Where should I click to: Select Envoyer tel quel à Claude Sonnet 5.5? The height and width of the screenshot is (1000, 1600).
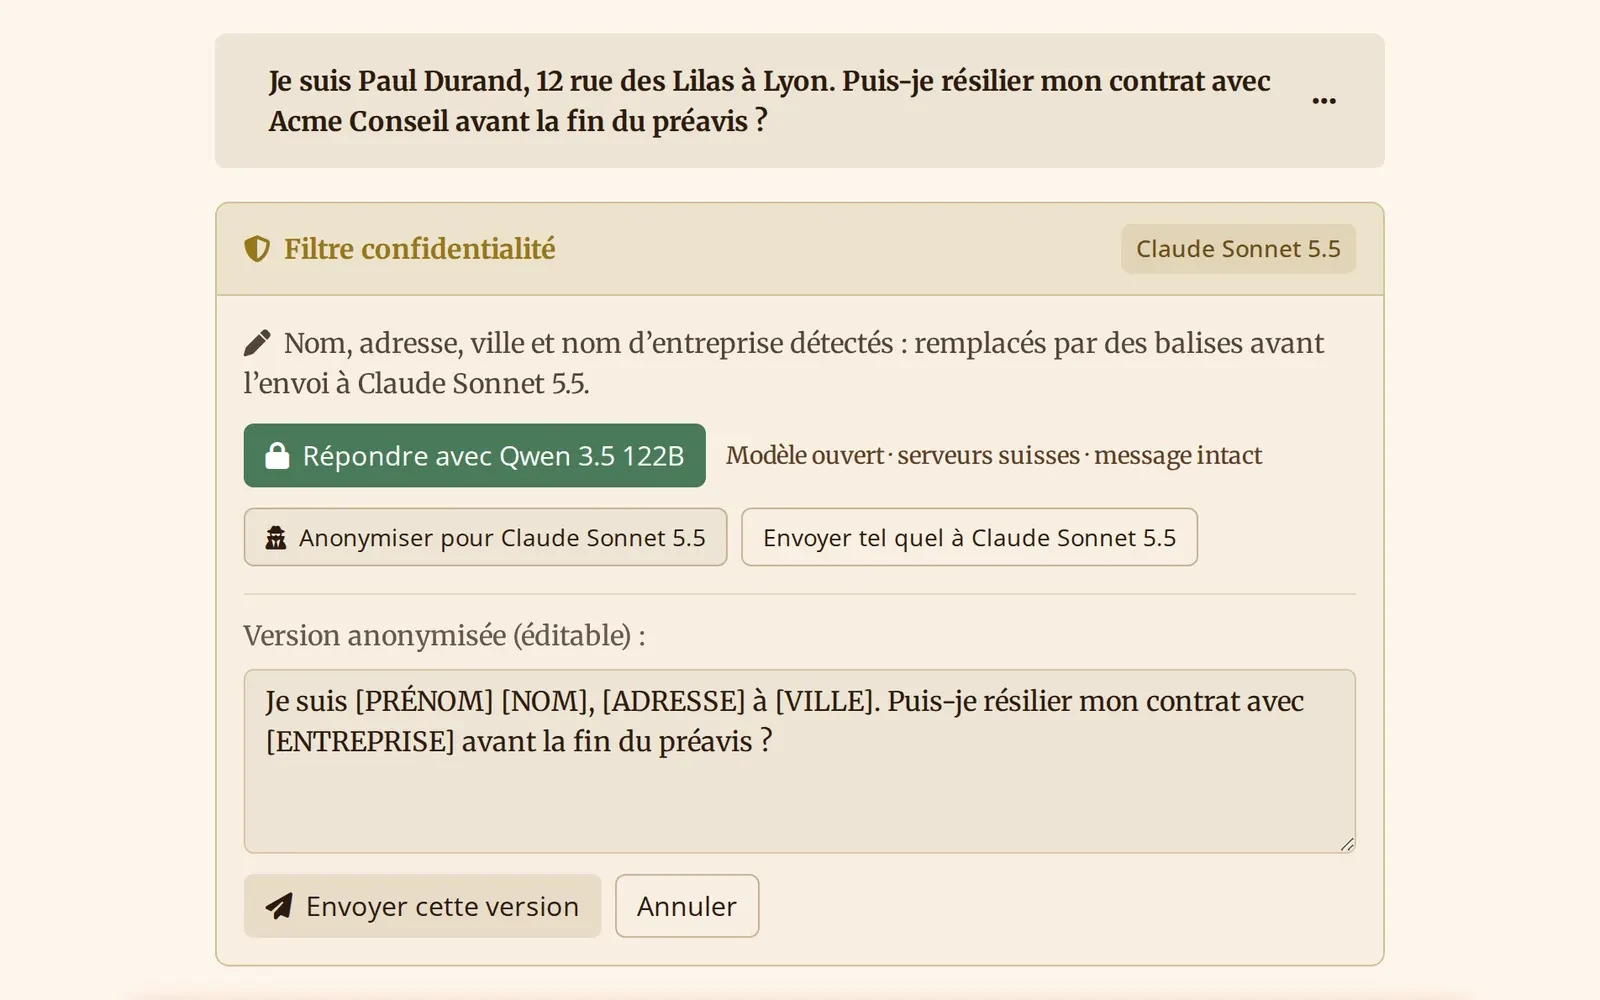coord(969,538)
